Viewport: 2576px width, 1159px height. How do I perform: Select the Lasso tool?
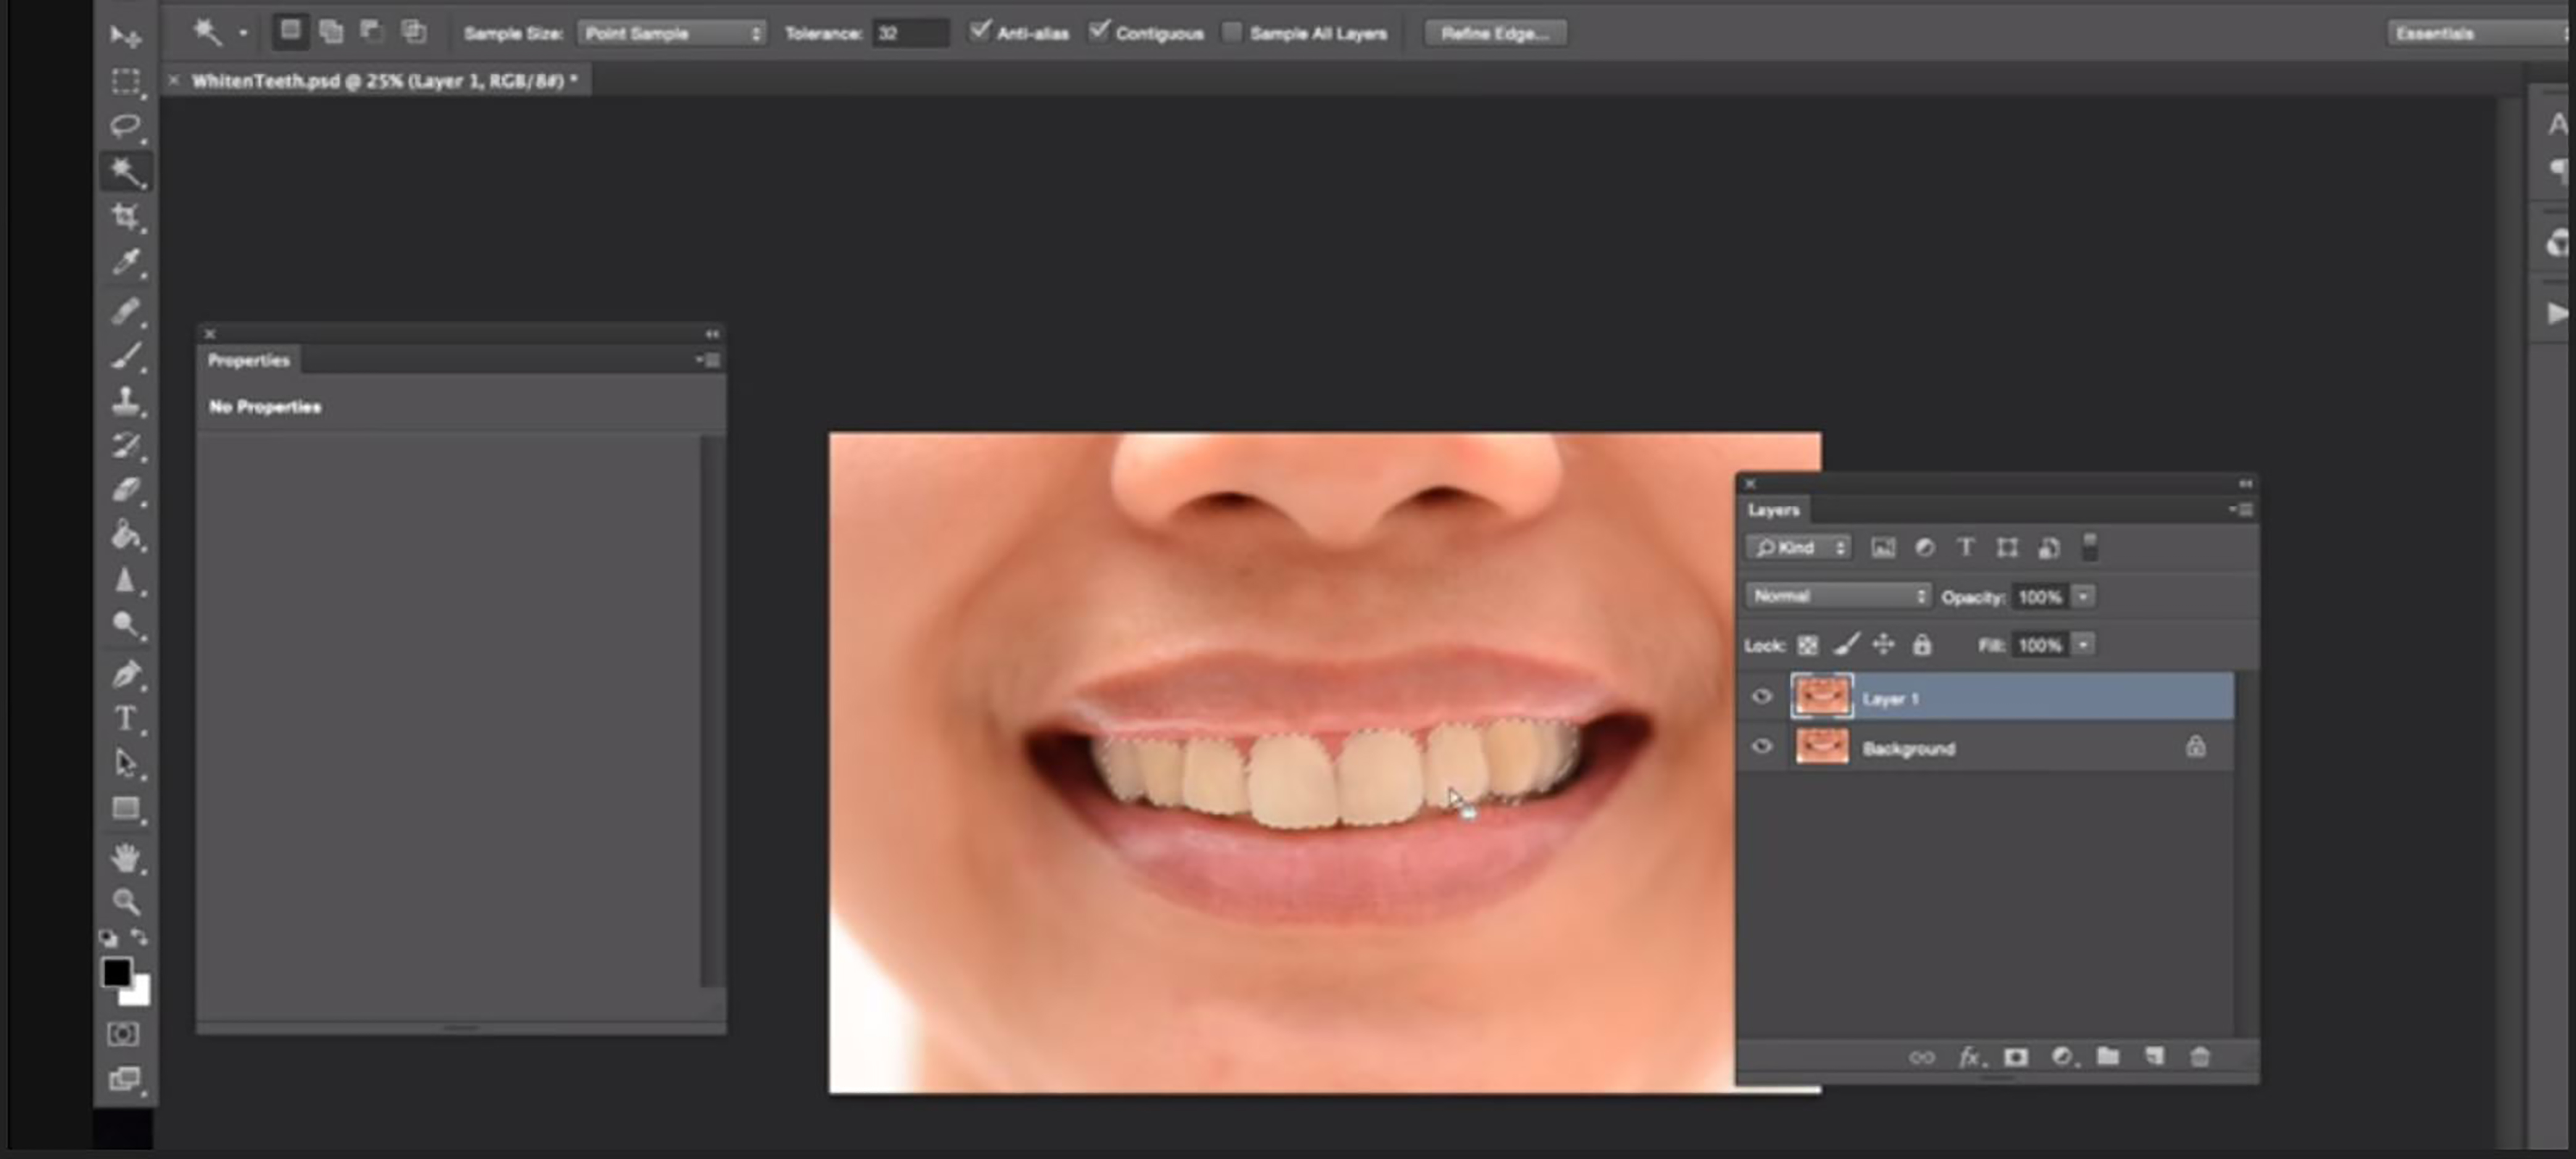point(125,126)
